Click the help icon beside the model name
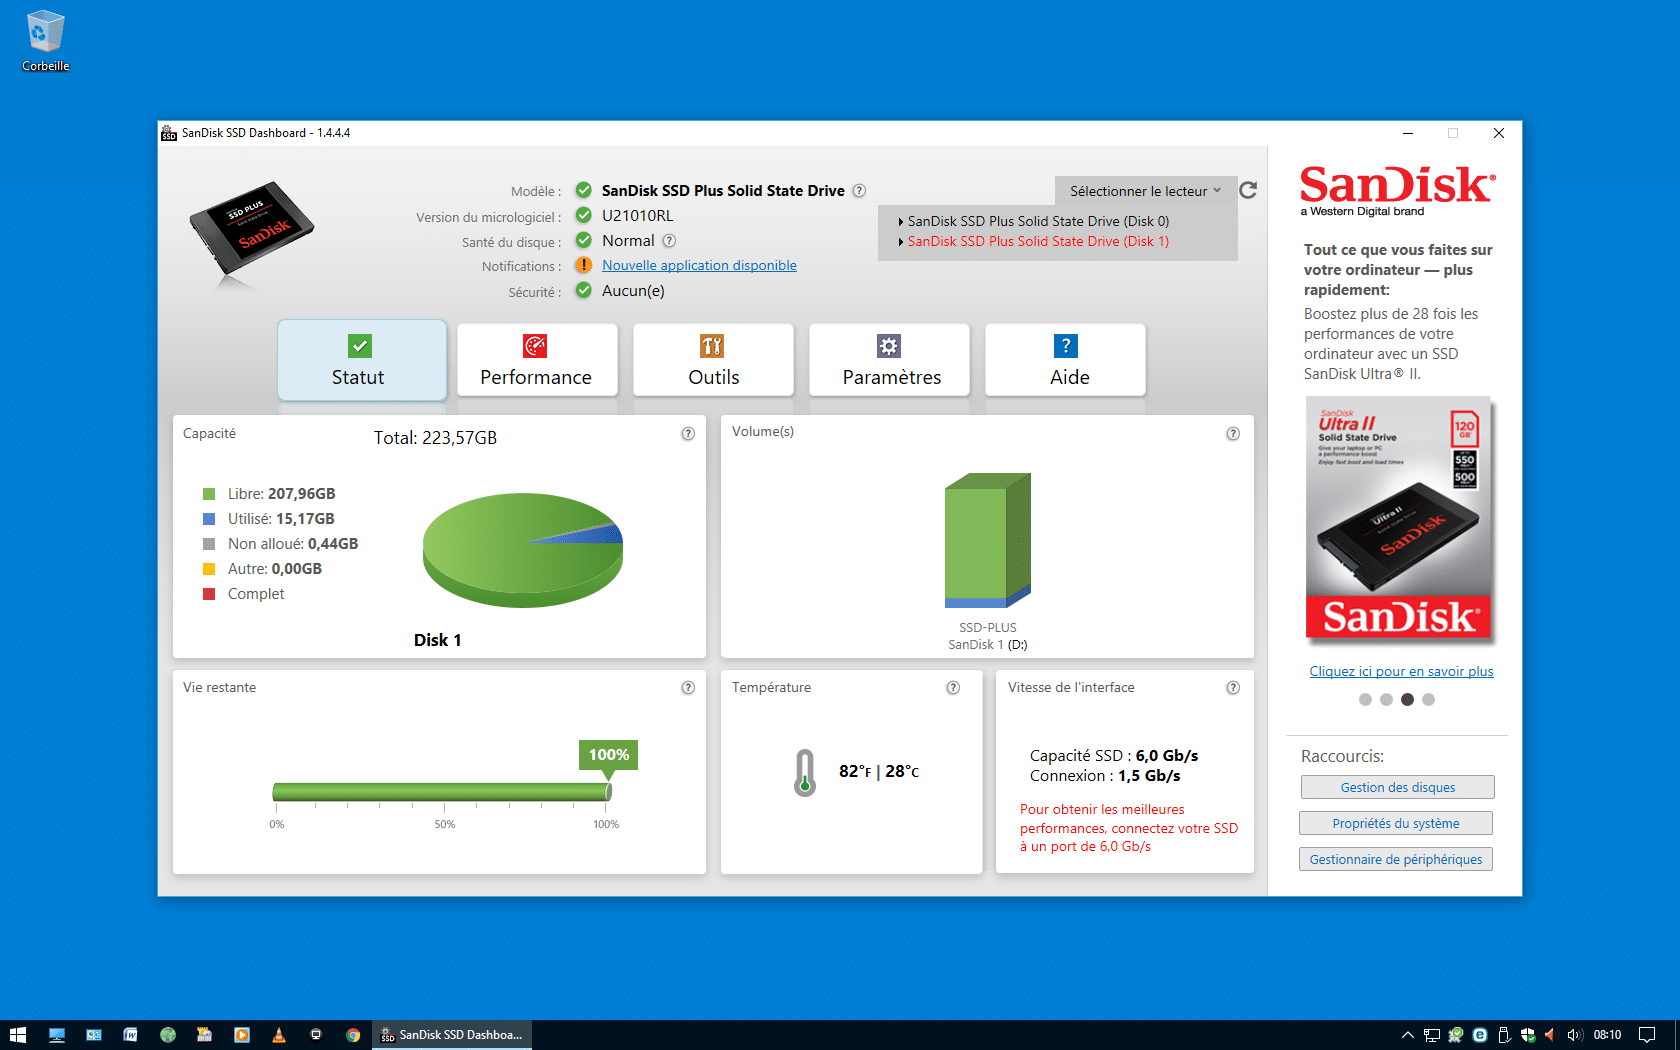 tap(859, 191)
